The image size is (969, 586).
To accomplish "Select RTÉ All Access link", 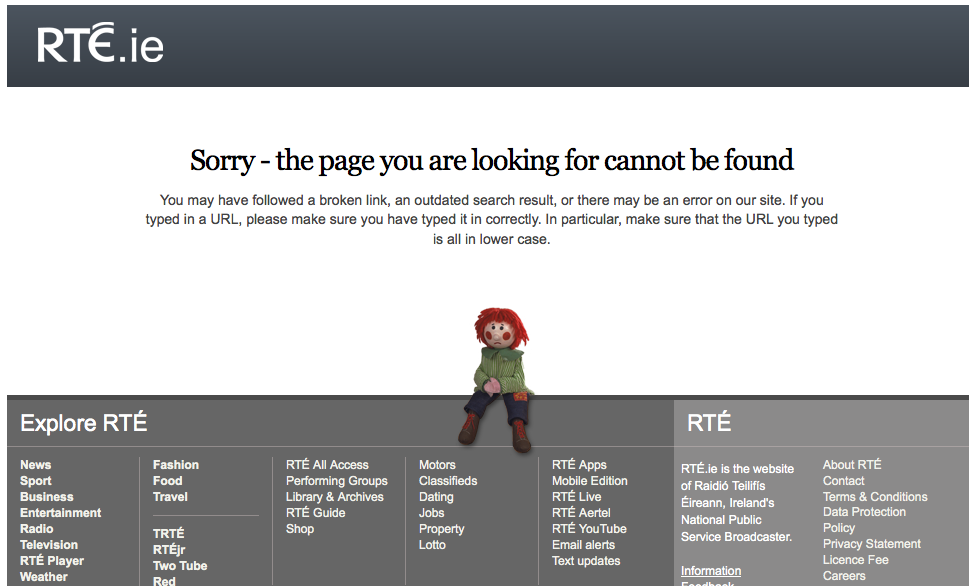I will coord(327,465).
